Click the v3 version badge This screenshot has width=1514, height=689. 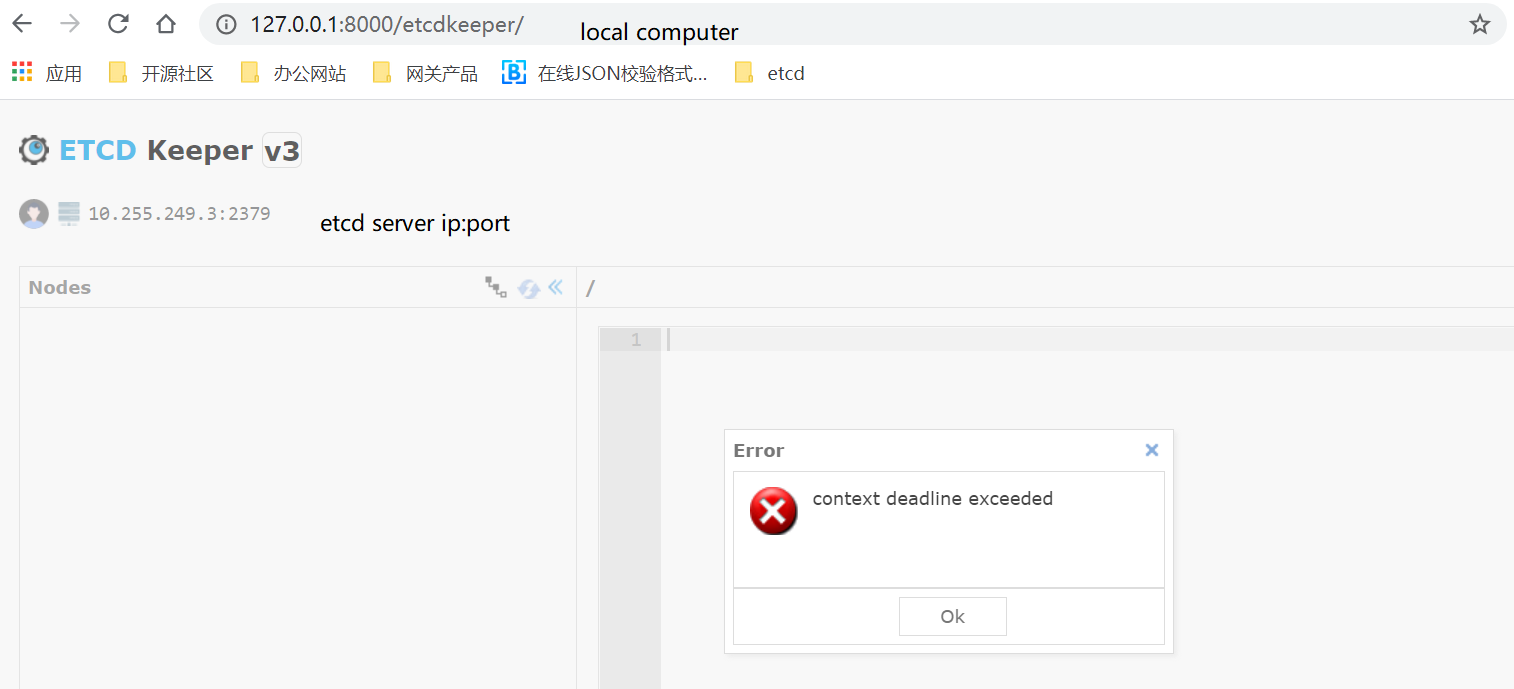281,150
